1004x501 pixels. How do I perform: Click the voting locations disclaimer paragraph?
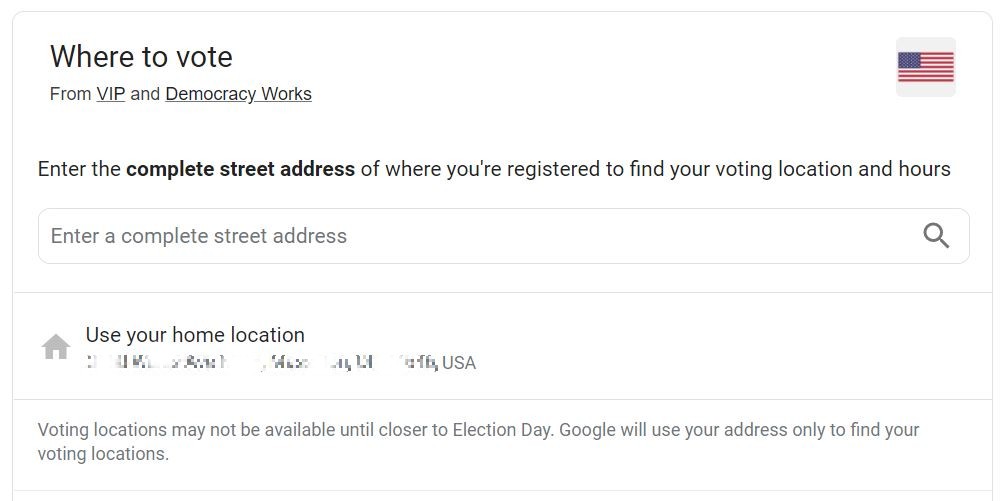click(478, 441)
